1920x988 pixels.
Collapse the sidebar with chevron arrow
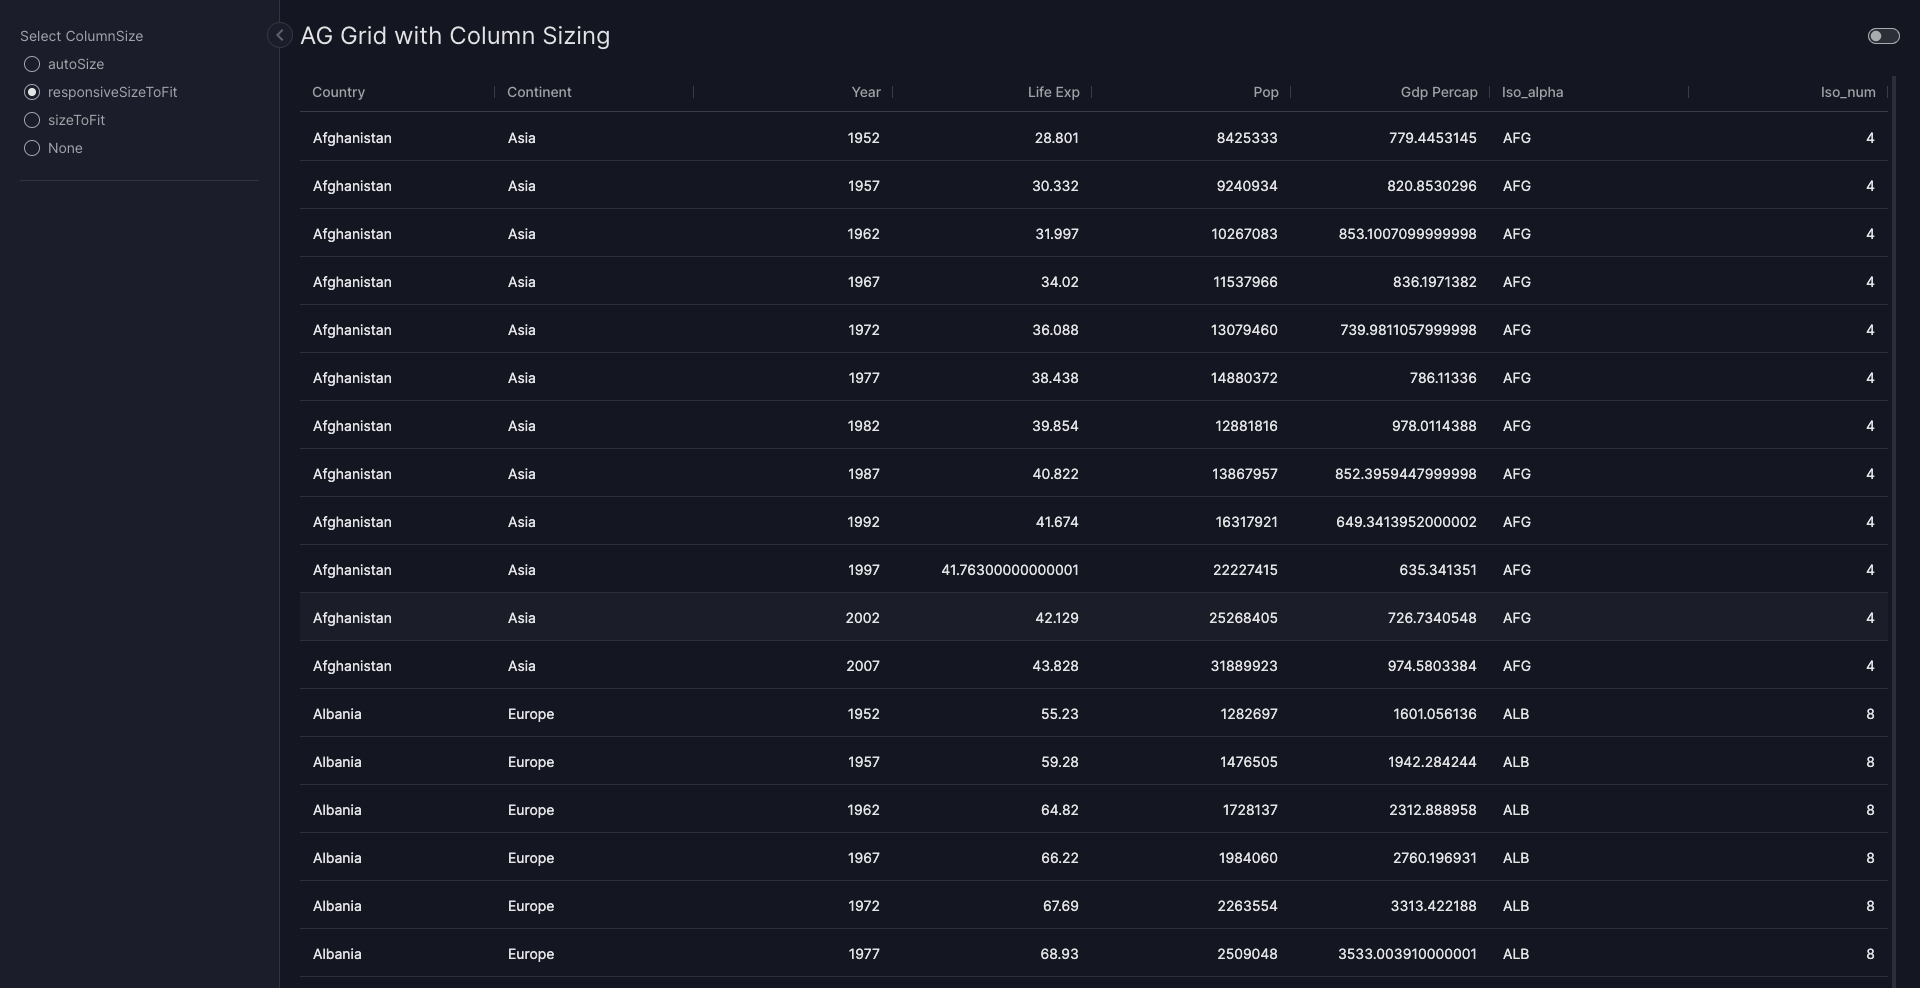coord(279,36)
